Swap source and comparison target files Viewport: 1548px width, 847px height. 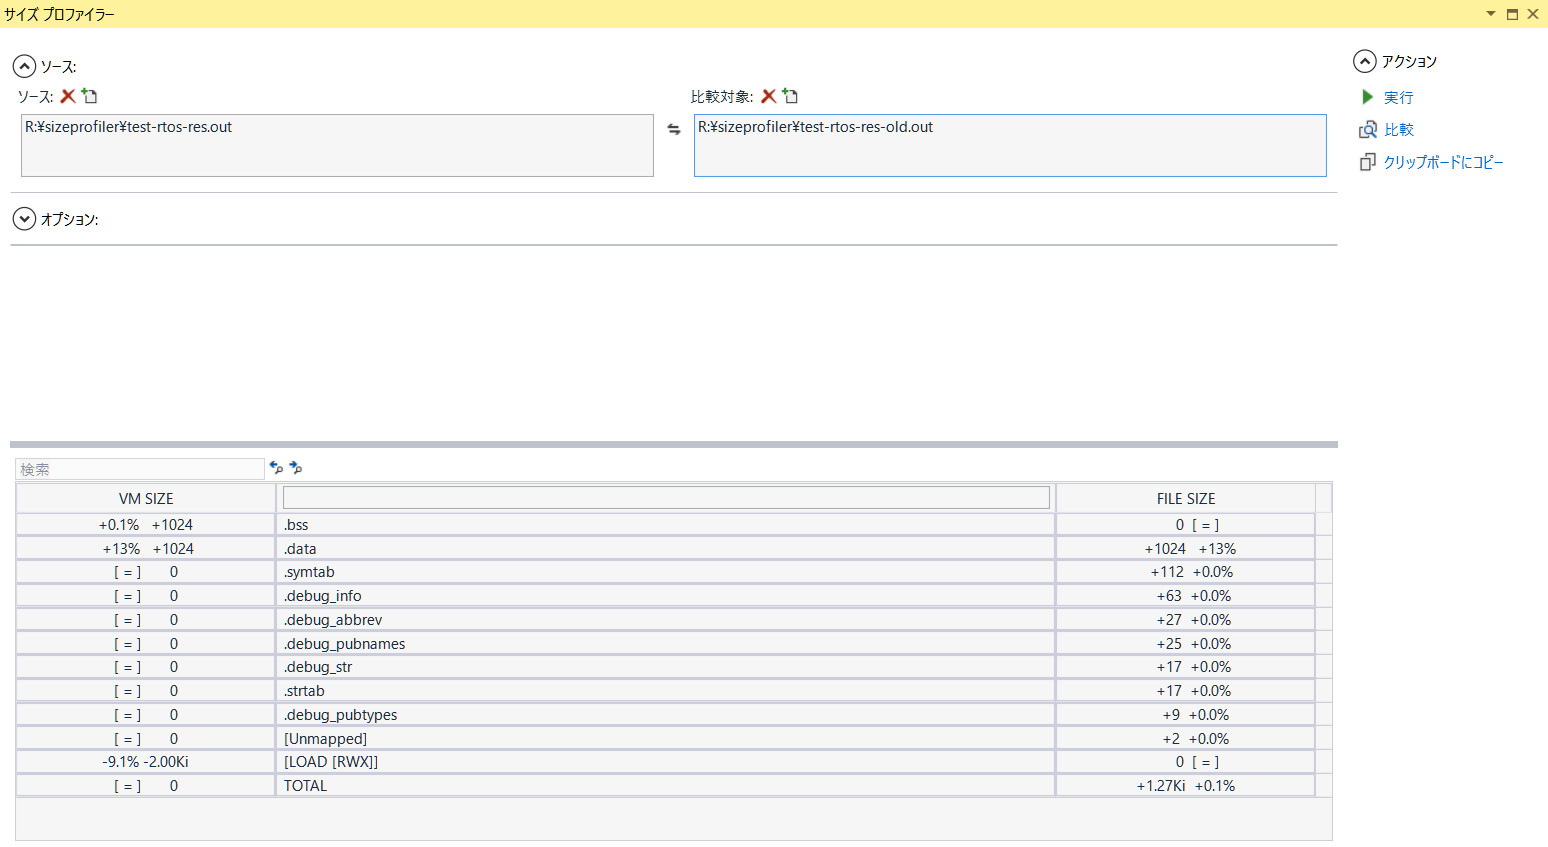coord(674,129)
